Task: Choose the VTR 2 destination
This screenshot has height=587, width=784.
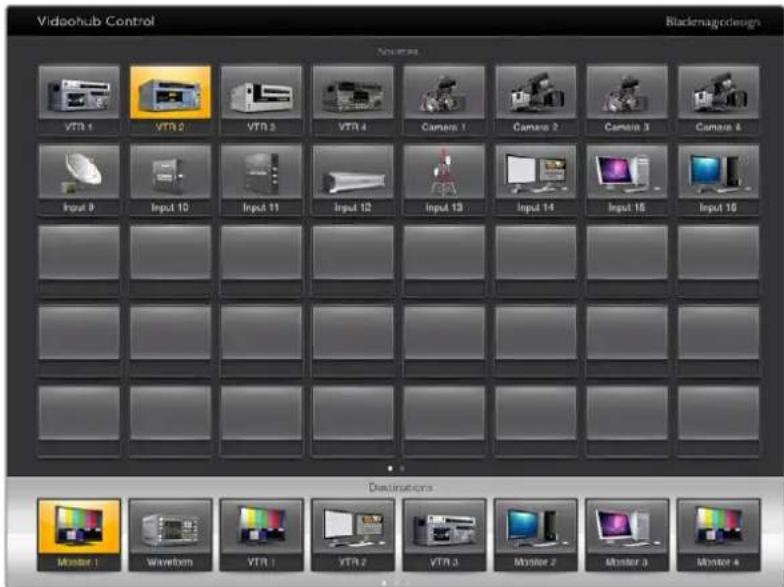Action: [353, 534]
